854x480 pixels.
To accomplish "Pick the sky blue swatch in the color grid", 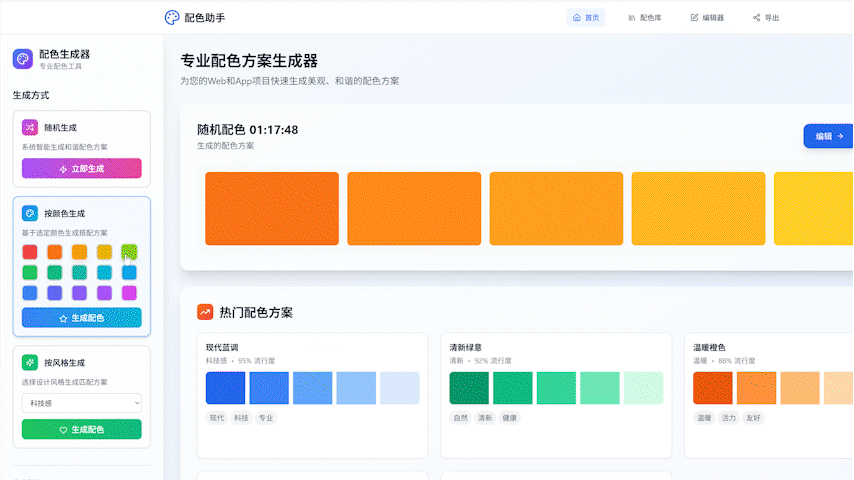I will click(x=129, y=272).
